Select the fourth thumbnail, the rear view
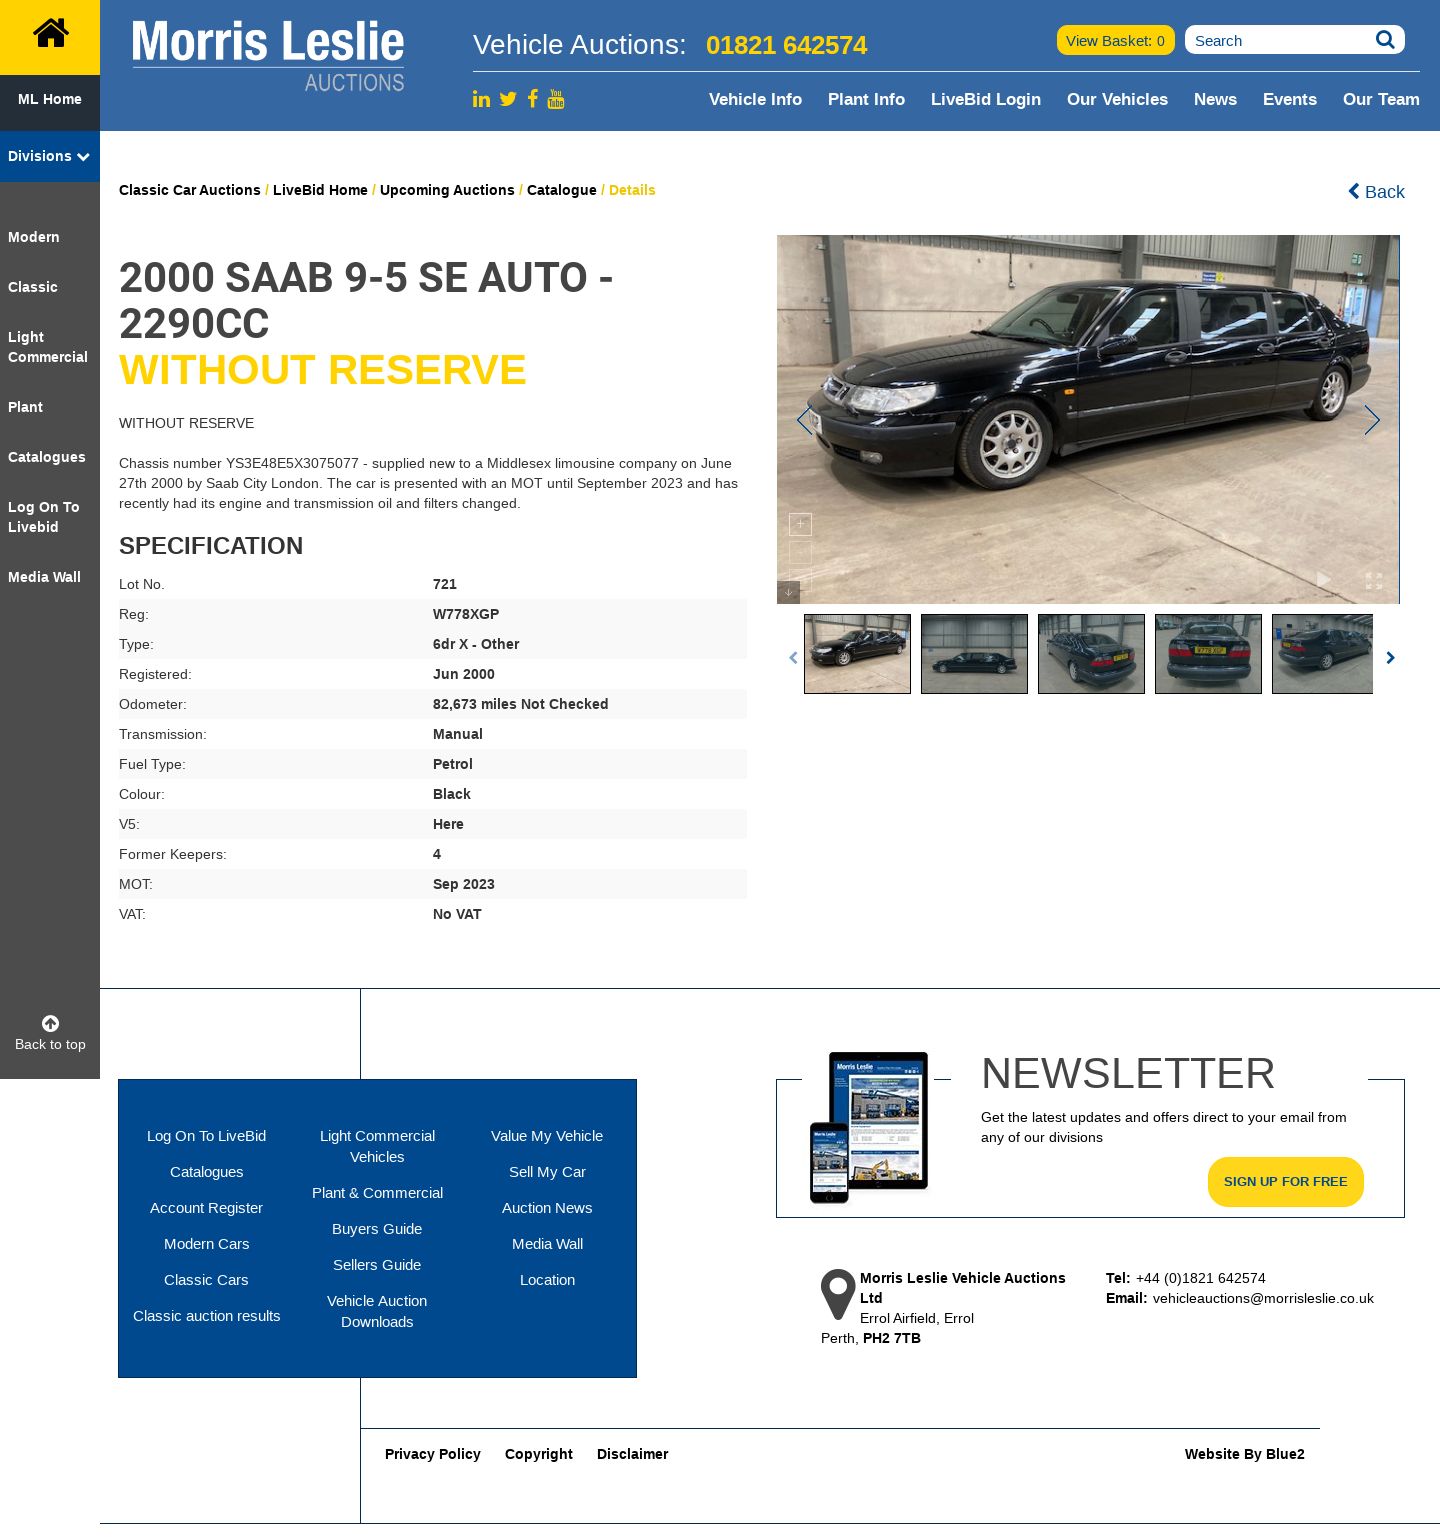 1208,654
